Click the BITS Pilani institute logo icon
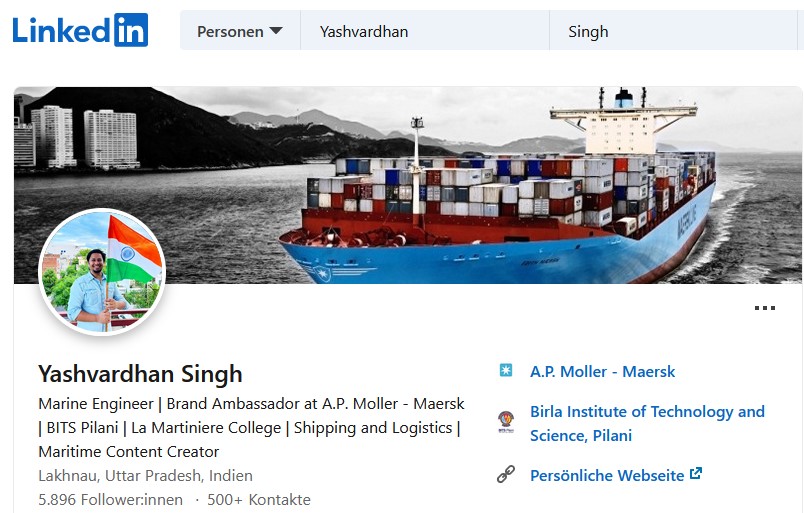 506,422
